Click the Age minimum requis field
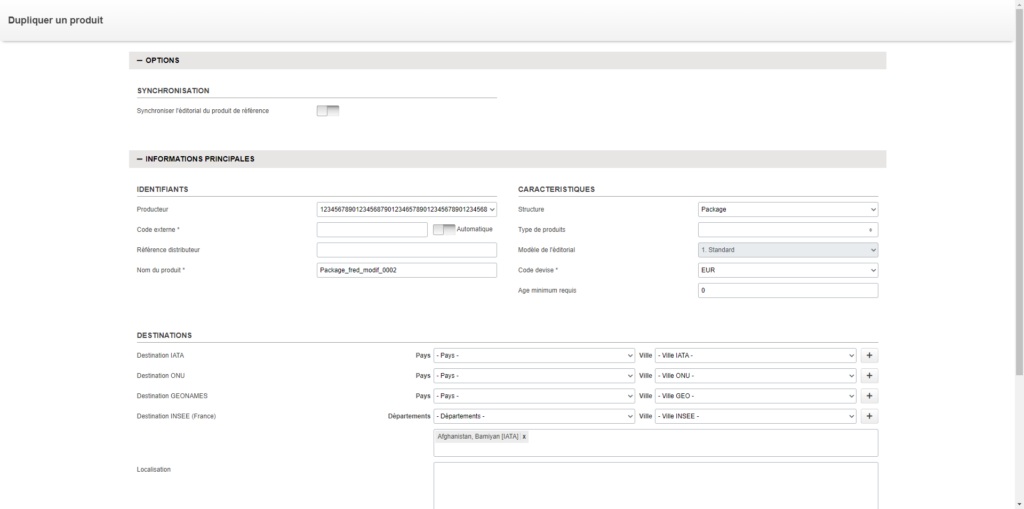This screenshot has height=509, width=1024. [787, 291]
